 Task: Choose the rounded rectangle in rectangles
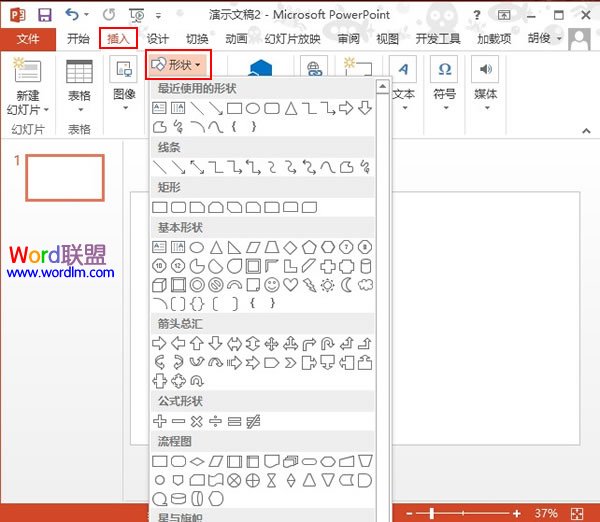[178, 207]
